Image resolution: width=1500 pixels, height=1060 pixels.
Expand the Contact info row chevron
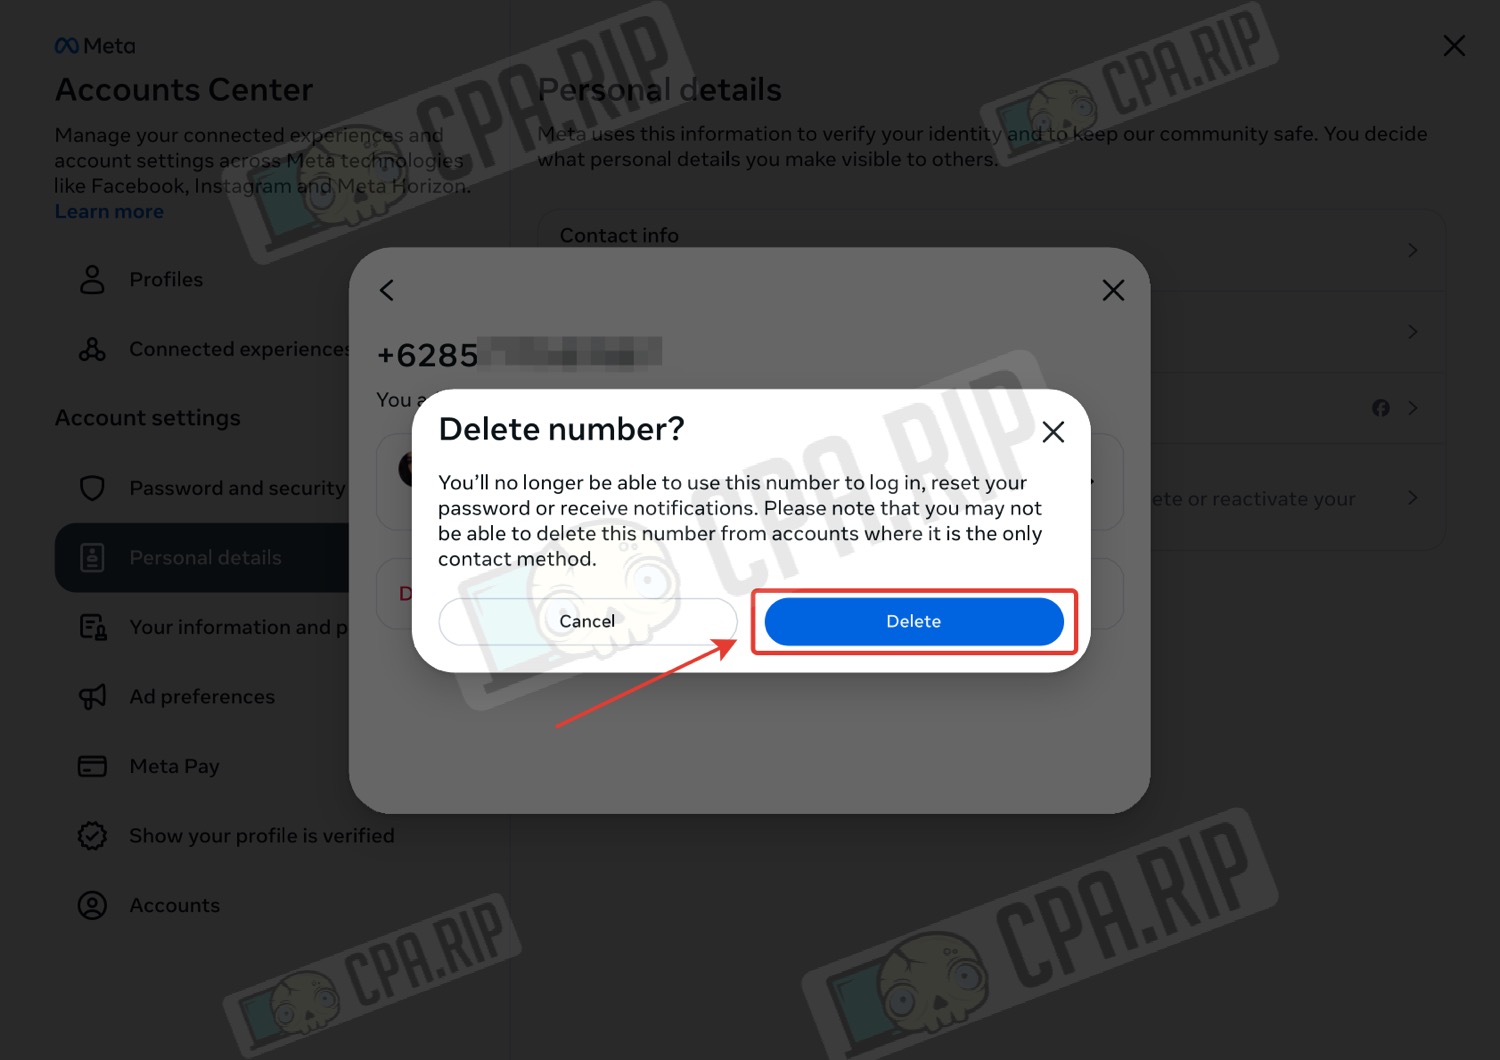tap(1412, 250)
